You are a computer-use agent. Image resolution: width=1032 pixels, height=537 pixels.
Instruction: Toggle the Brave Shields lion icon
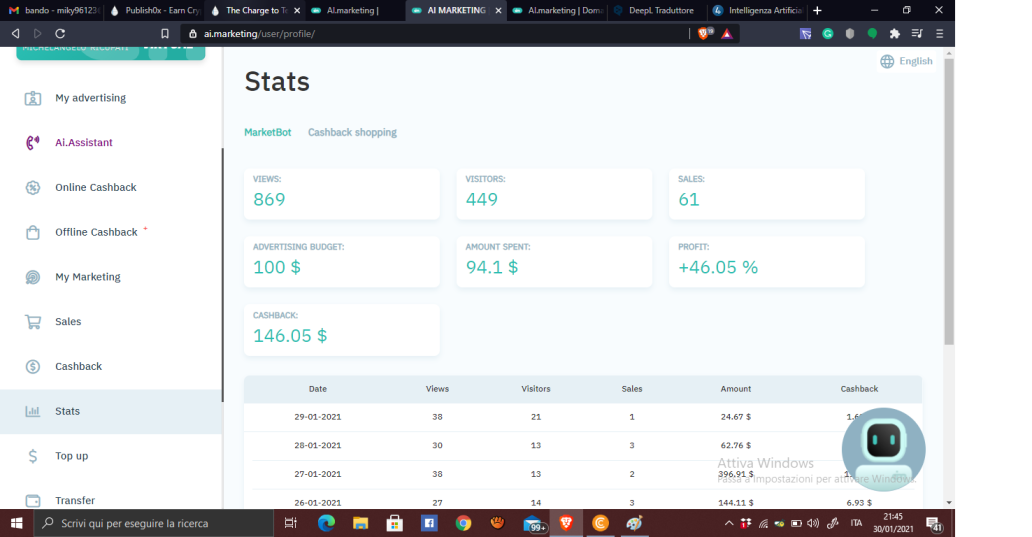pos(704,34)
